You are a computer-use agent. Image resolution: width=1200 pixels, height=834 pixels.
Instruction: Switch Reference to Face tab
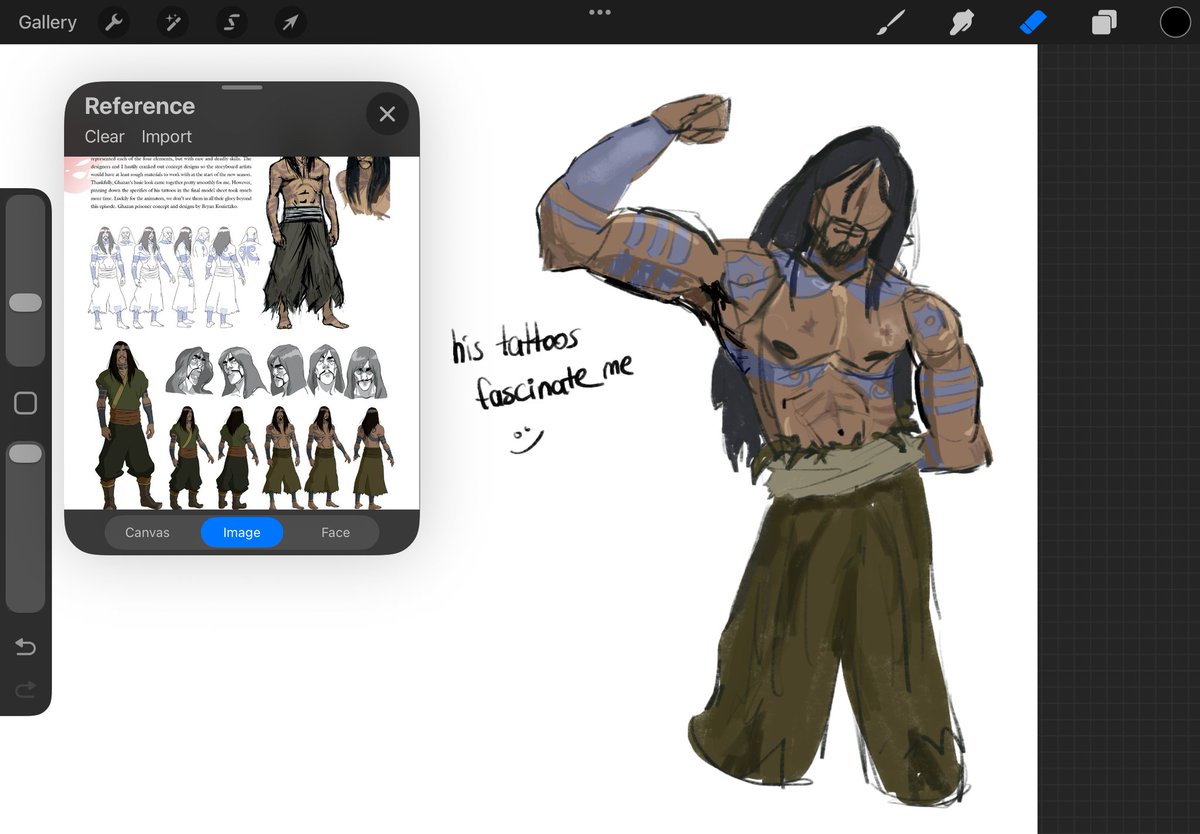pyautogui.click(x=335, y=532)
